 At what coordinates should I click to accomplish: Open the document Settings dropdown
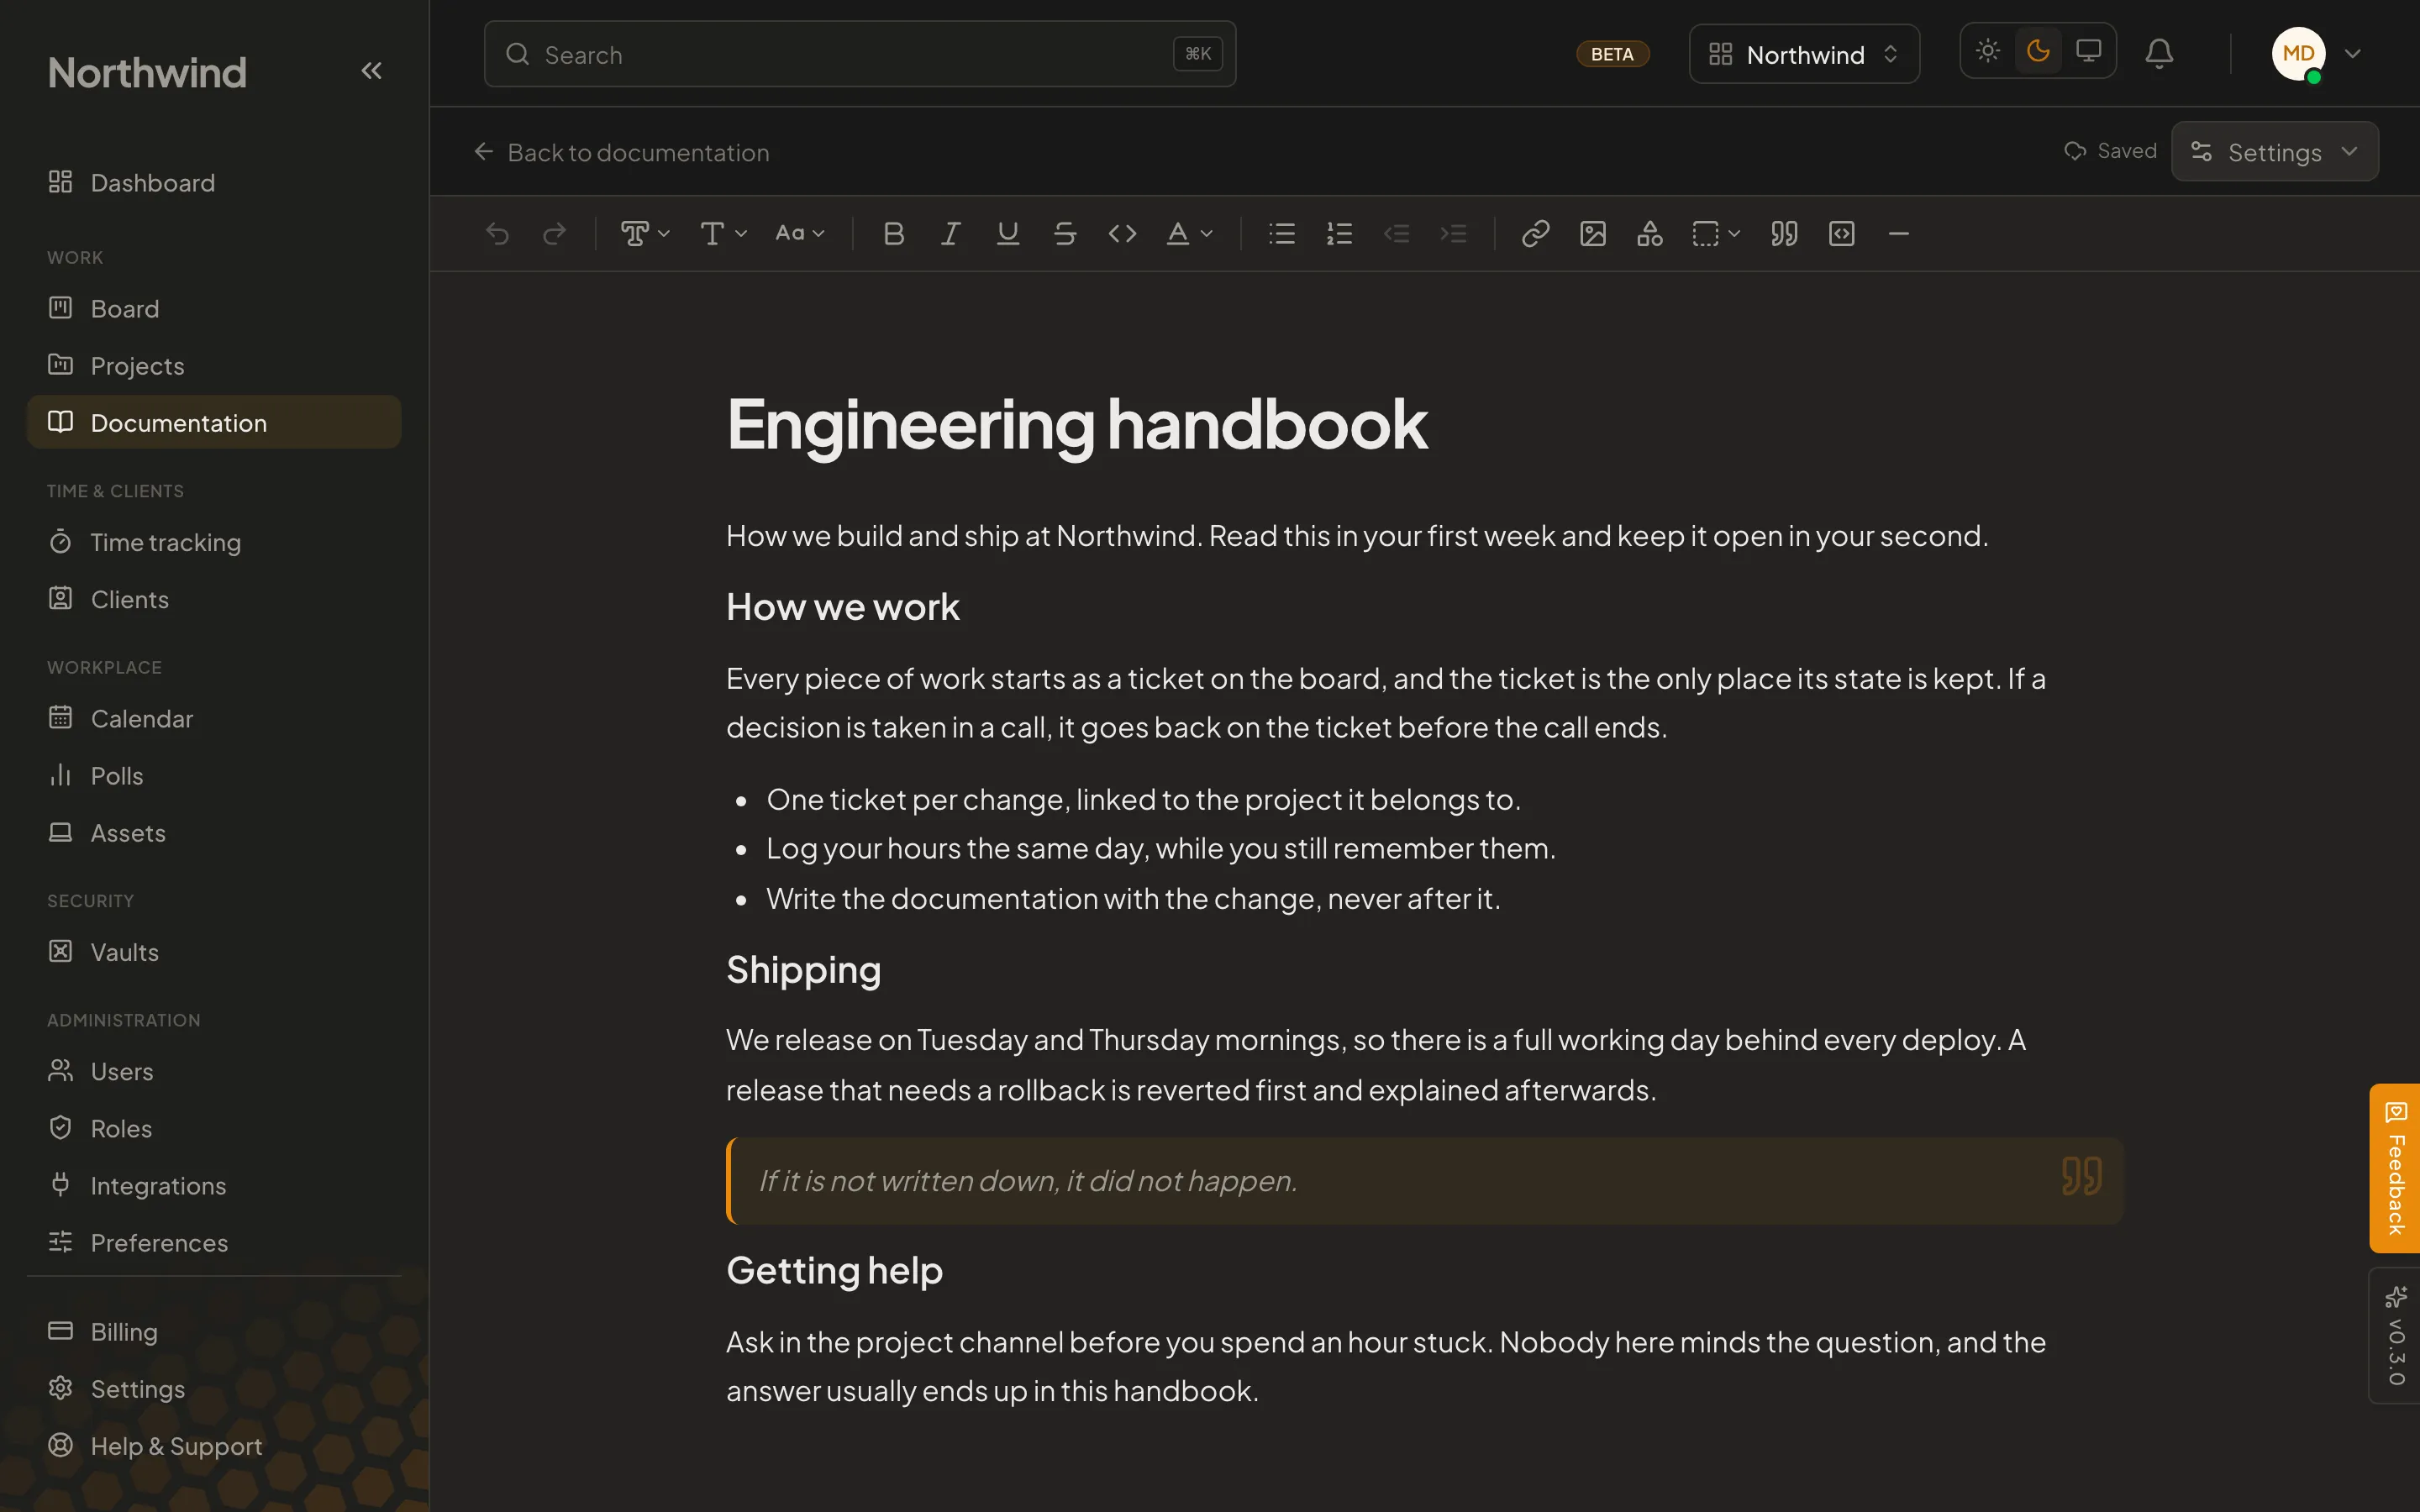coord(2275,152)
